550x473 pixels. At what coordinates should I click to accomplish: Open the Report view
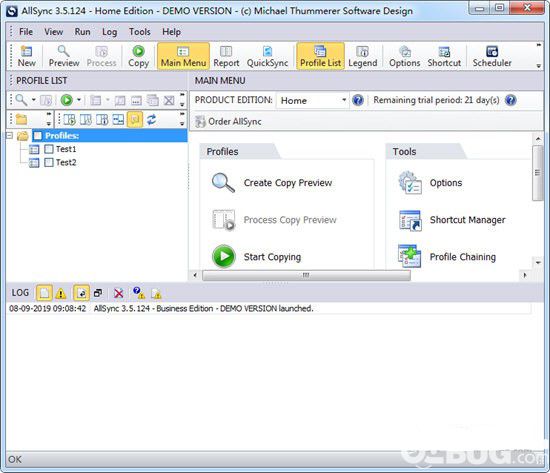pos(226,56)
